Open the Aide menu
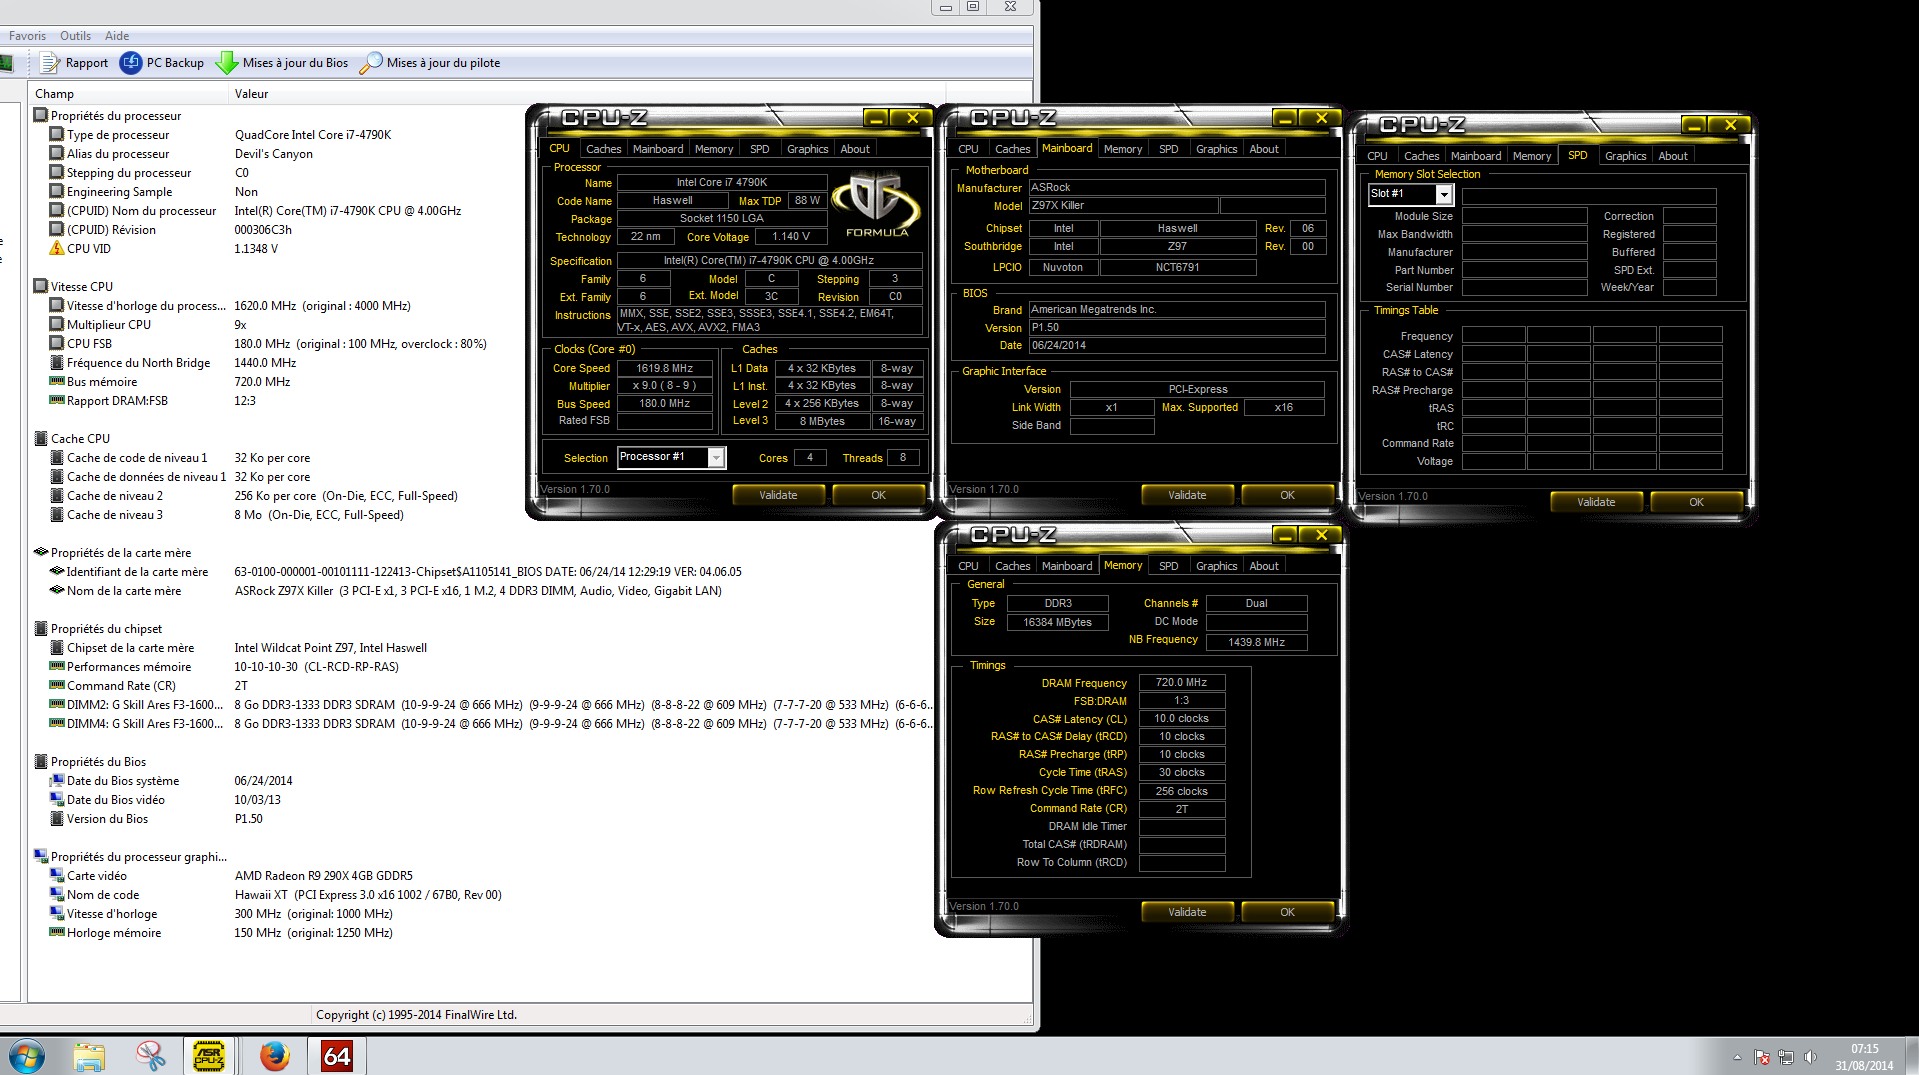The width and height of the screenshot is (1919, 1075). [117, 36]
